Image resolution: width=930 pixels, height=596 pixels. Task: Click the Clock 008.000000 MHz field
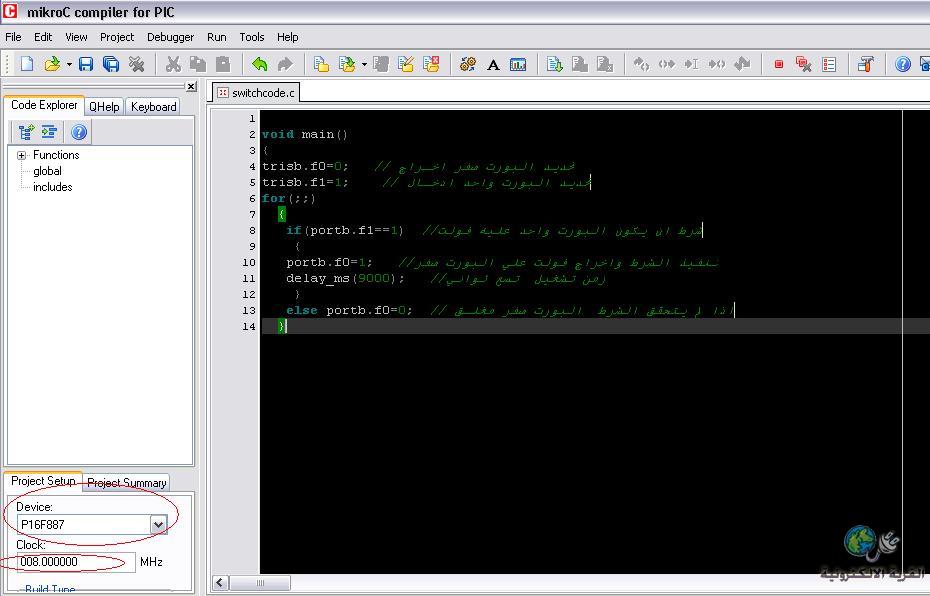(x=76, y=562)
